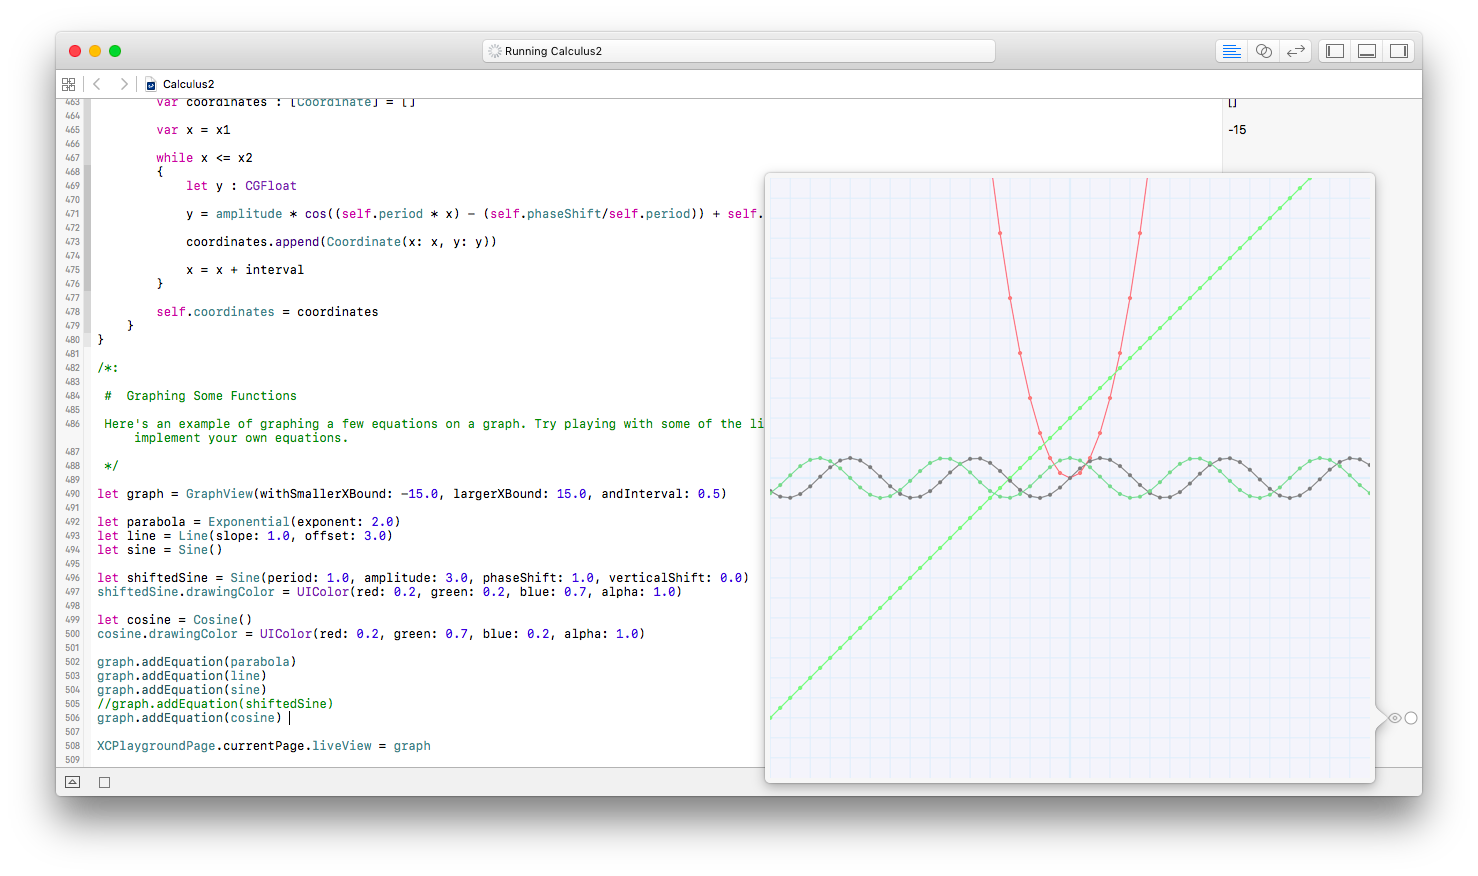This screenshot has width=1478, height=876.
Task: Click the shiftedSine.drawingColor line
Action: click(389, 592)
